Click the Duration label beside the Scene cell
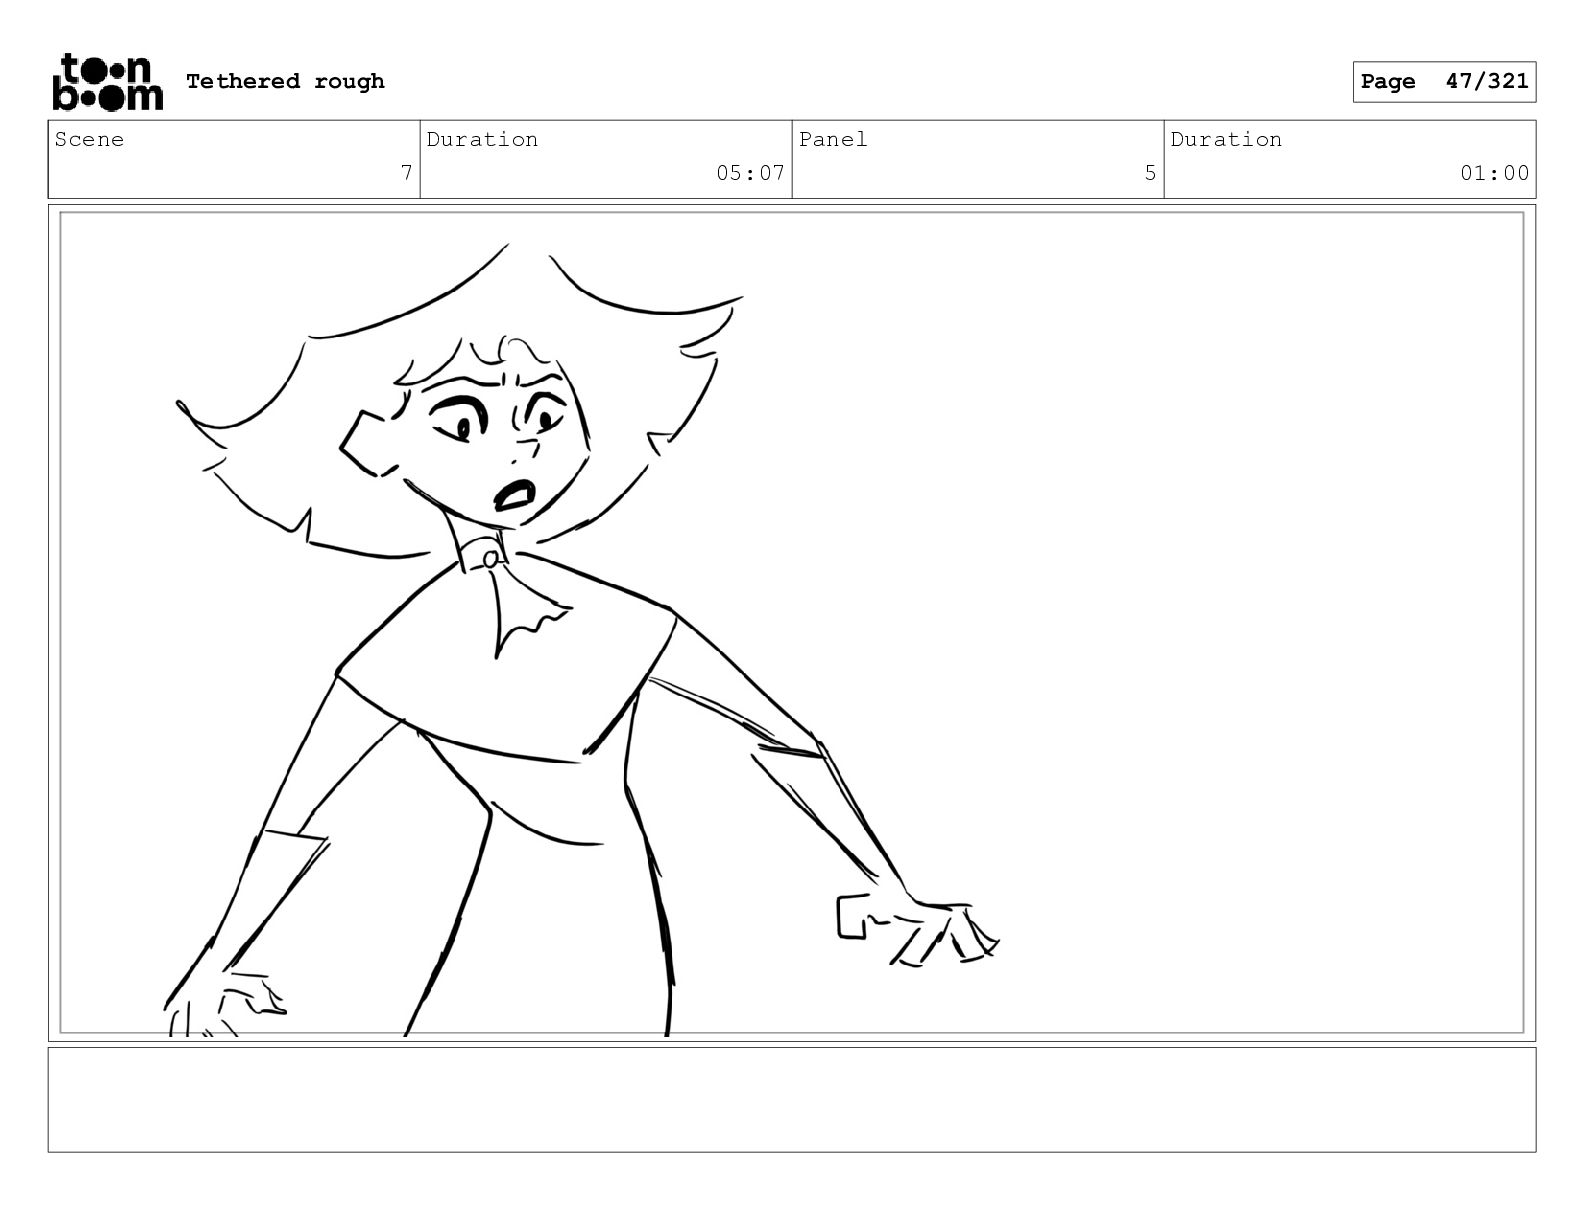Image resolution: width=1584 pixels, height=1224 pixels. [482, 140]
